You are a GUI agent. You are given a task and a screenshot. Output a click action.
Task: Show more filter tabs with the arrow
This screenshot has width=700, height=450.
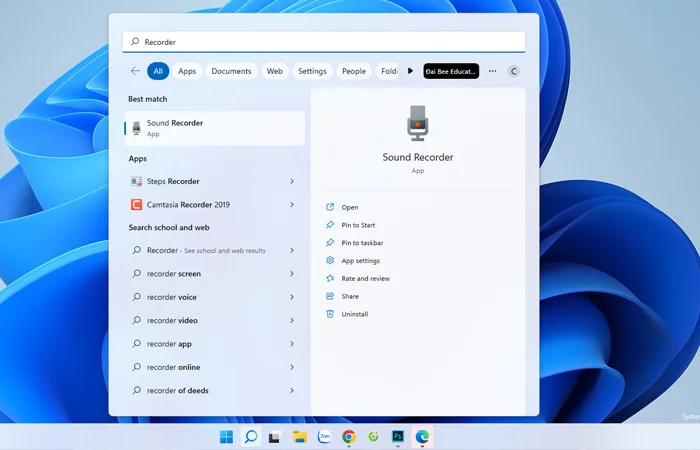[x=410, y=71]
